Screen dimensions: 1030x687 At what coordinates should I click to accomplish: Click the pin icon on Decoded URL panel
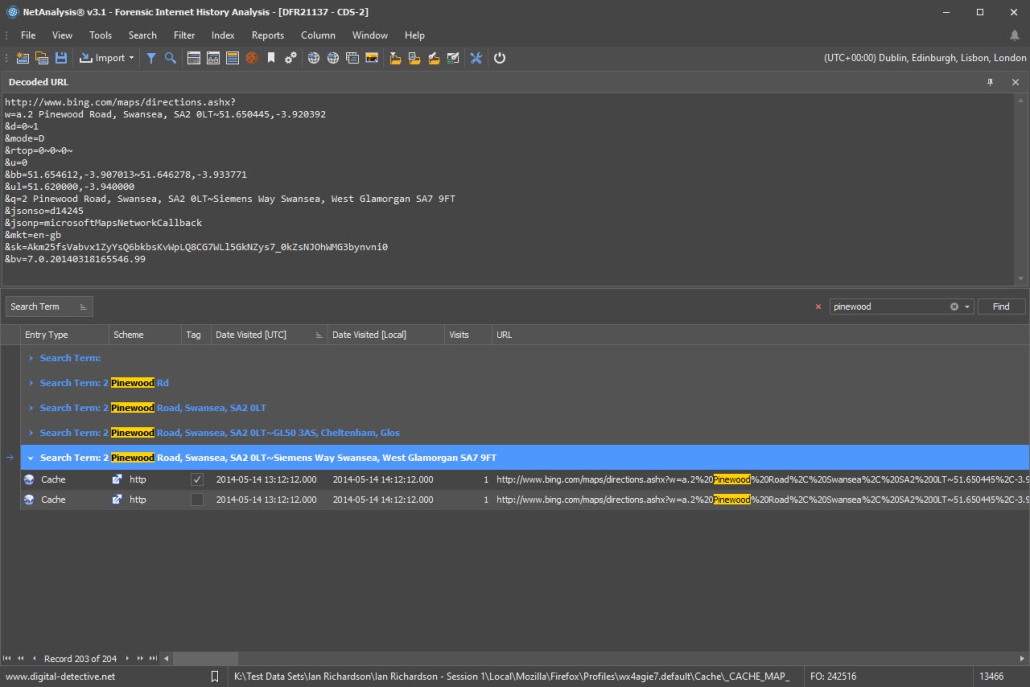(990, 82)
